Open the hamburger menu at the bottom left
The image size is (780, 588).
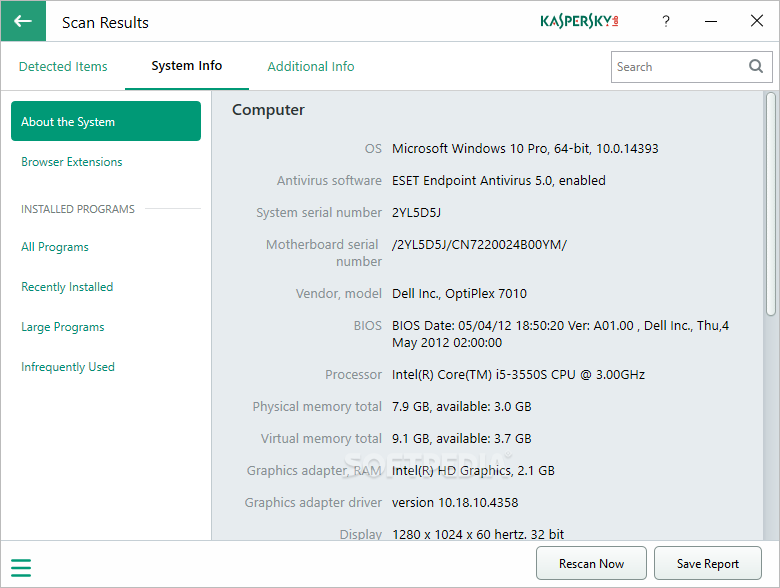(x=21, y=568)
